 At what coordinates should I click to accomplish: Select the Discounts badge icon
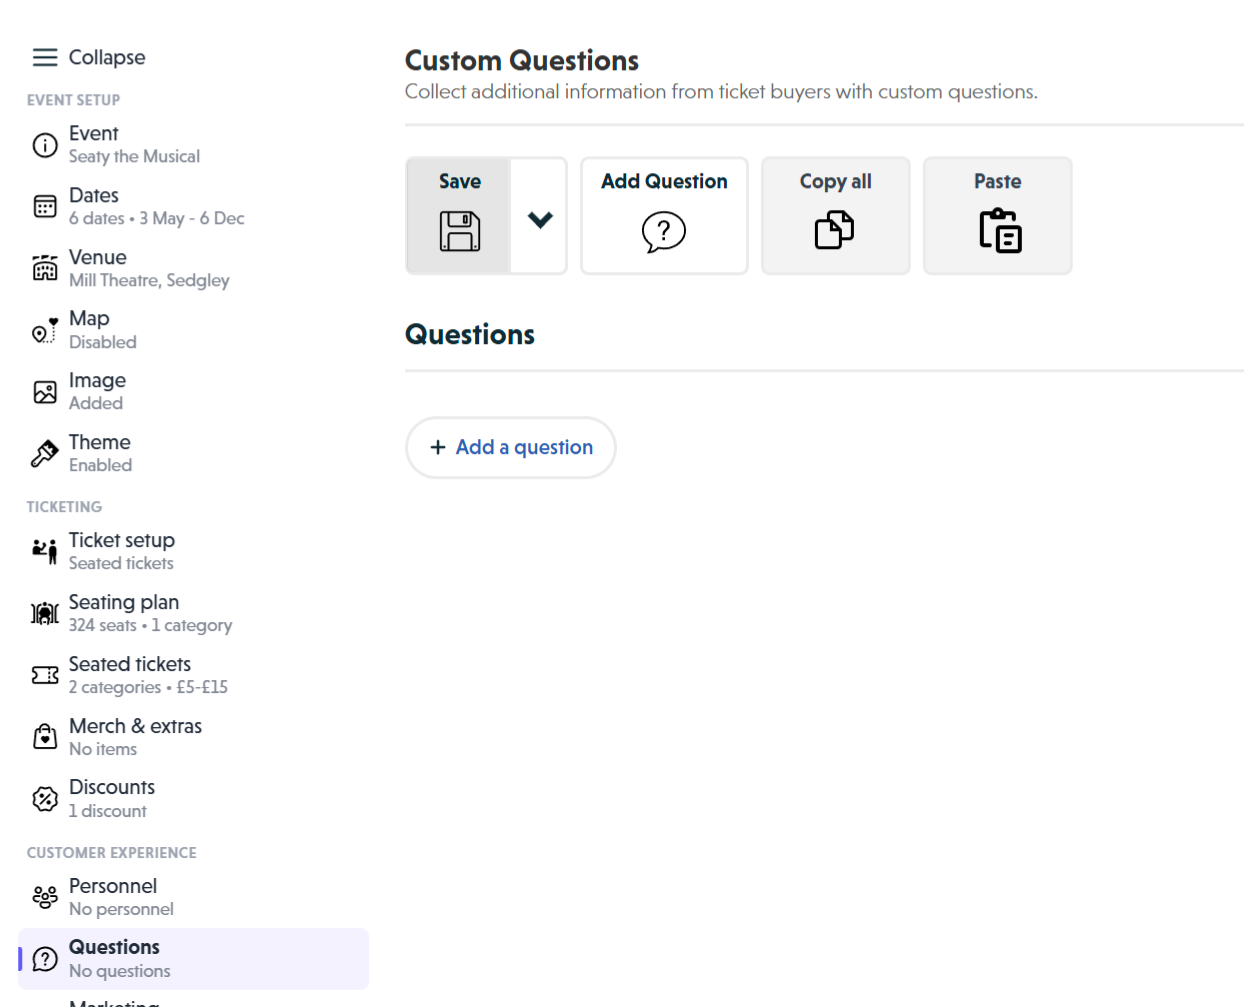tap(45, 798)
